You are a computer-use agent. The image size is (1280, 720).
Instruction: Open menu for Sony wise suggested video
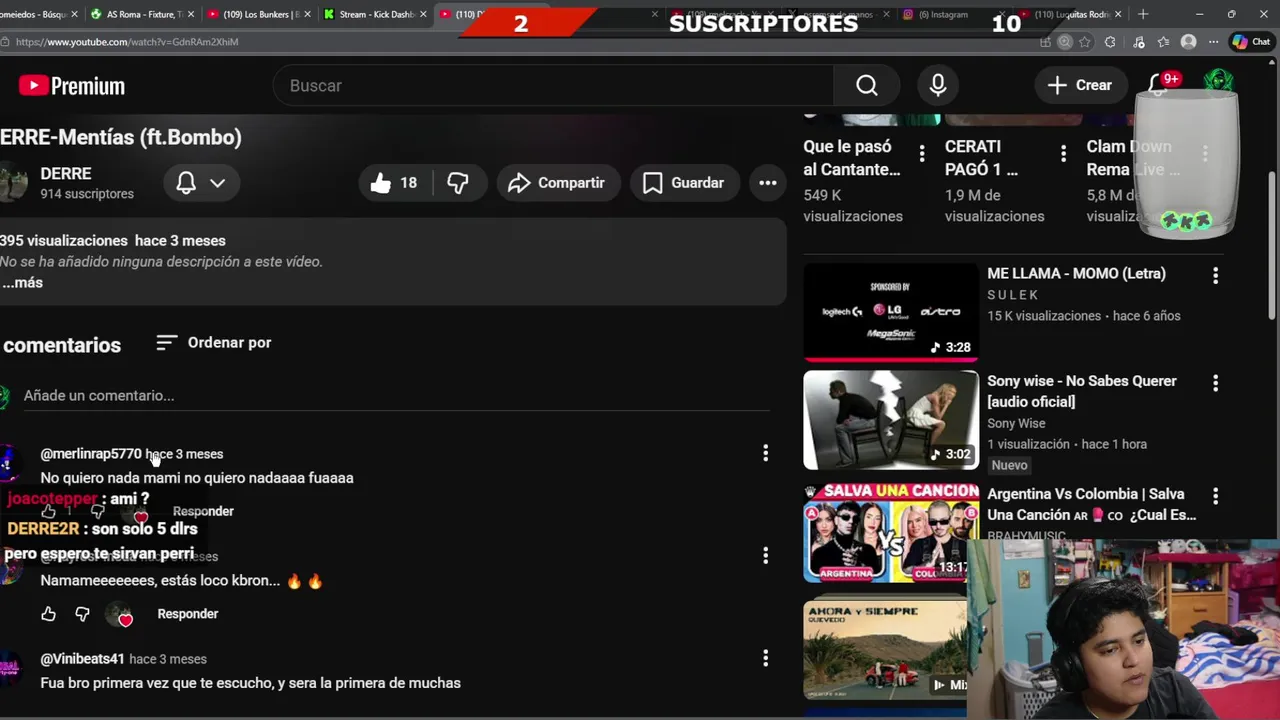click(1216, 383)
